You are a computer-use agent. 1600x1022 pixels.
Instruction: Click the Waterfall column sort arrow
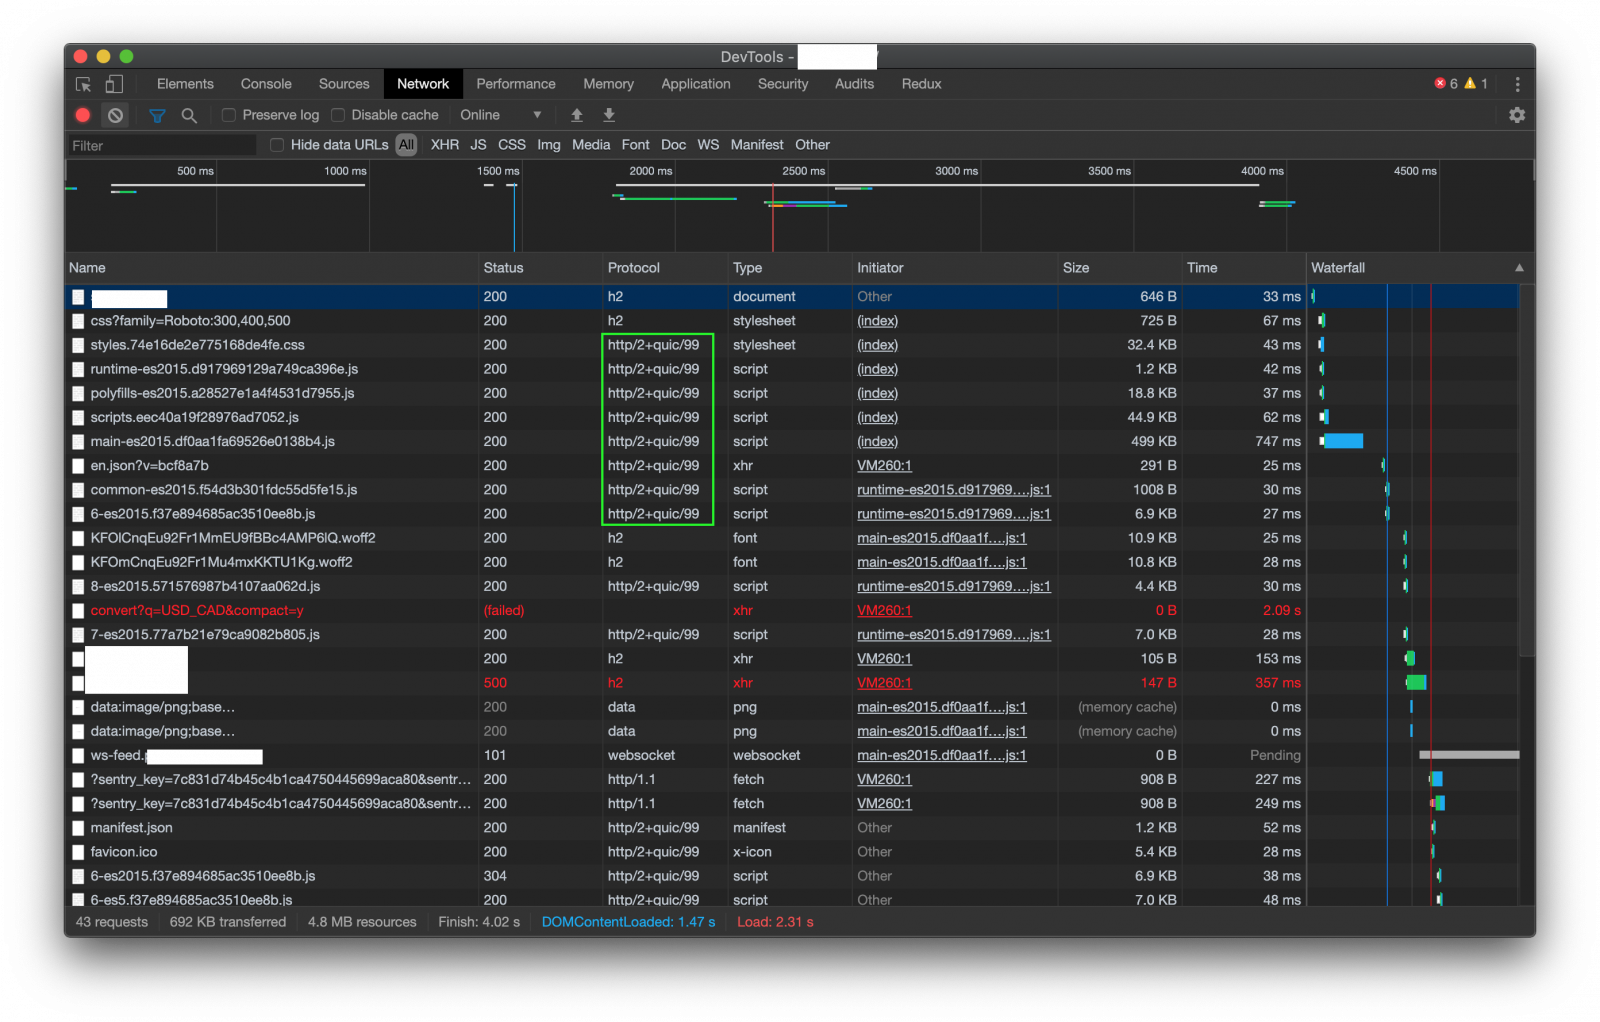tap(1519, 268)
